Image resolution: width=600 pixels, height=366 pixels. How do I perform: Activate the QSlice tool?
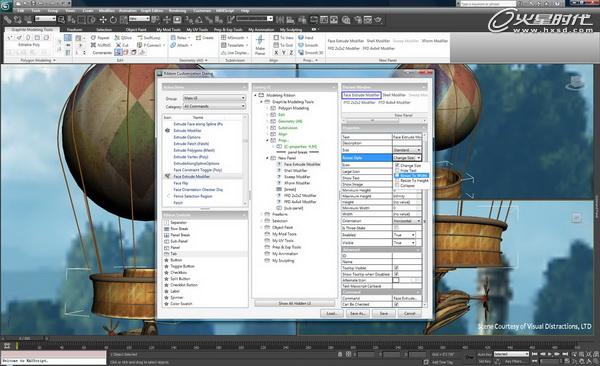tap(123, 38)
